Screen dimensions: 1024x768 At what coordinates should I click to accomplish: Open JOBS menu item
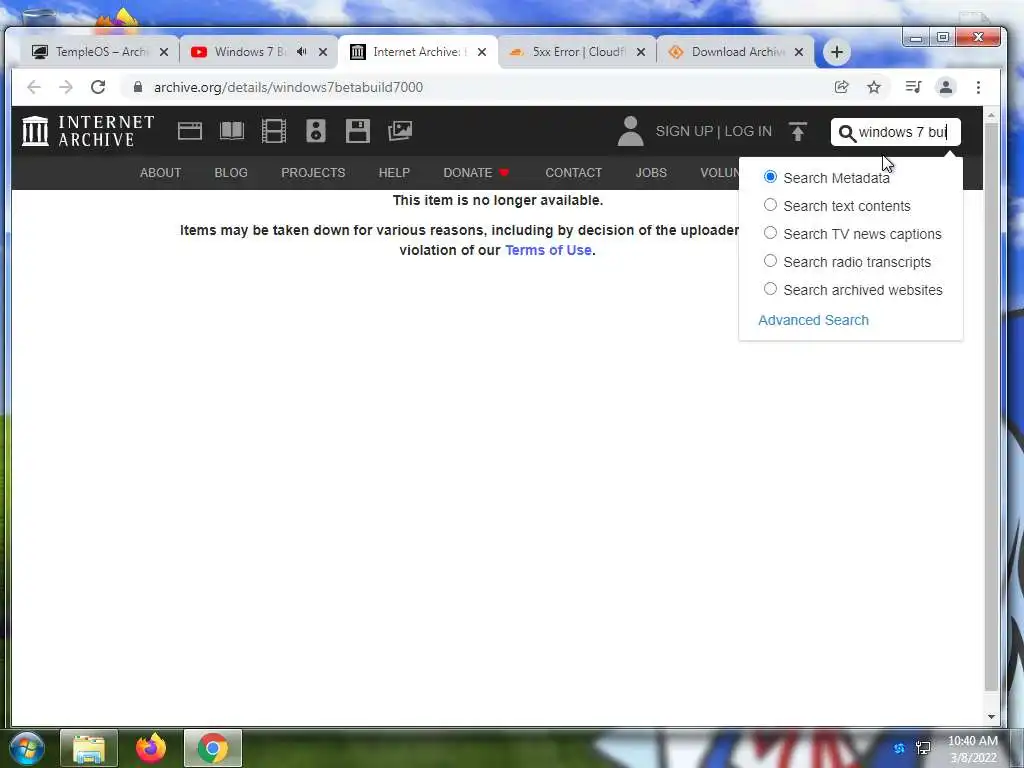pos(651,172)
